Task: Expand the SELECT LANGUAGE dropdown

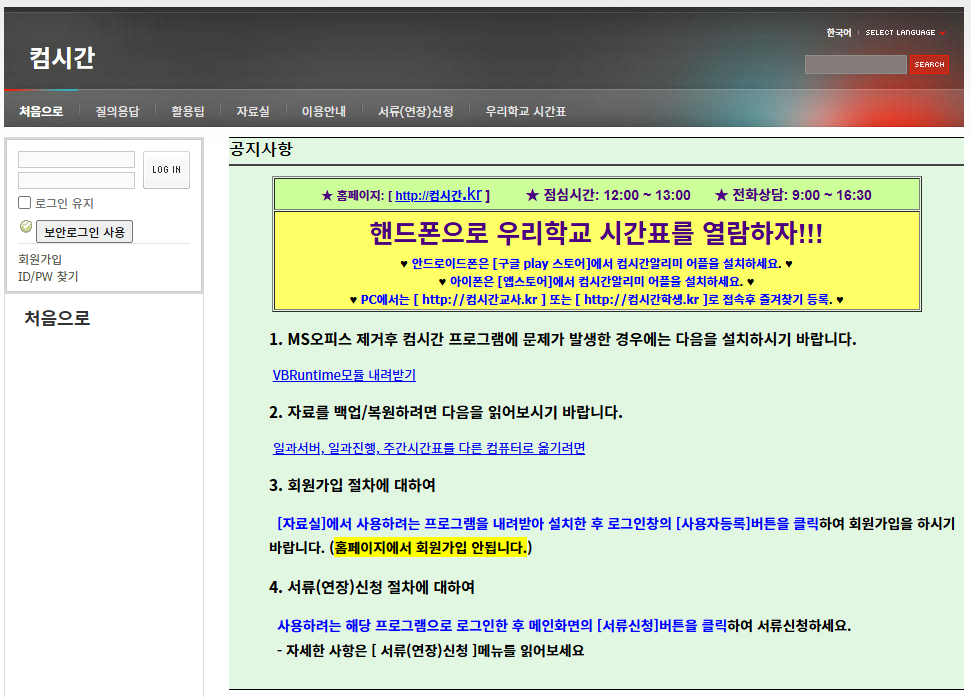Action: (904, 33)
